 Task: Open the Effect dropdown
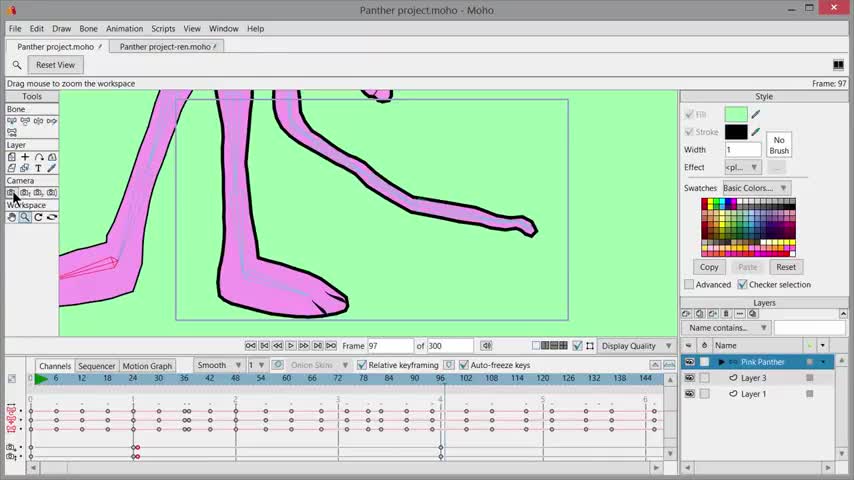[x=742, y=167]
